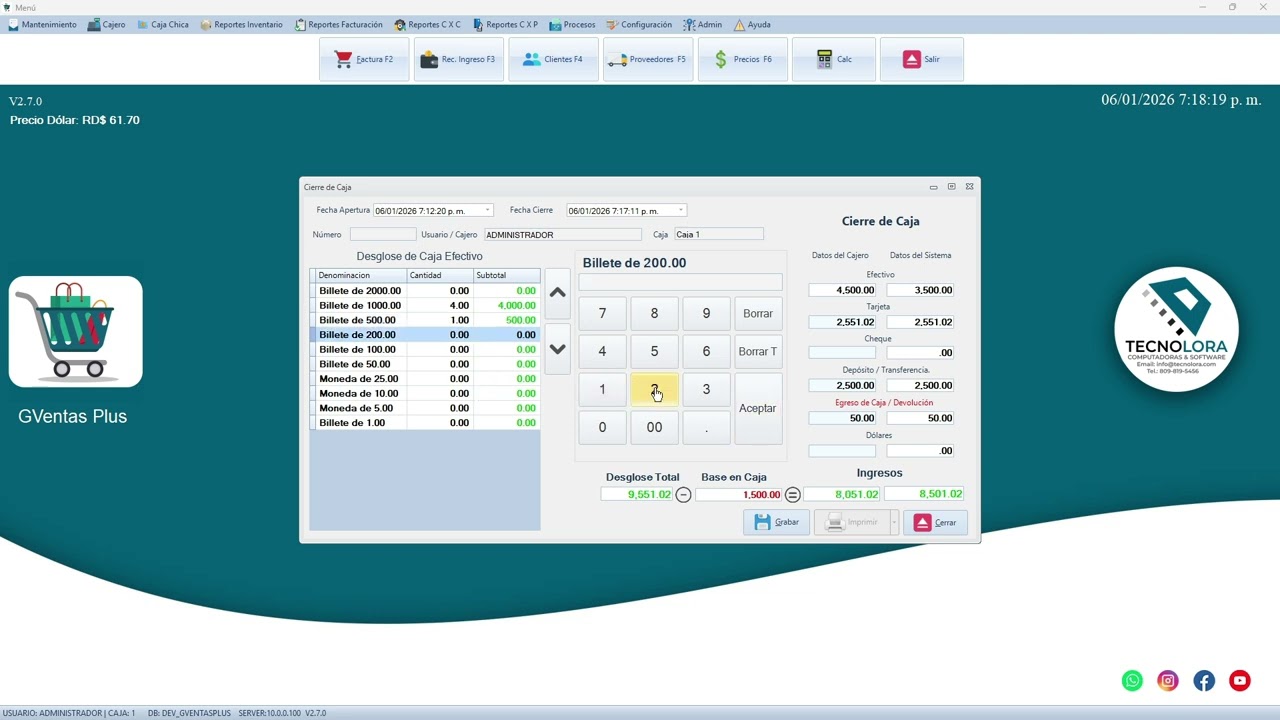
Task: Click keypad digit 3
Action: click(706, 390)
